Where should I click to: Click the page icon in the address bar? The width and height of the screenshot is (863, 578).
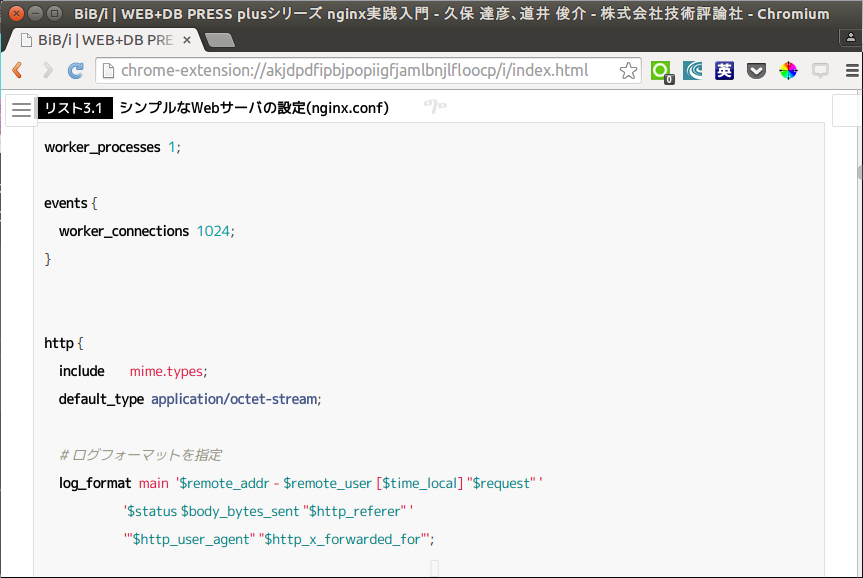[x=108, y=70]
